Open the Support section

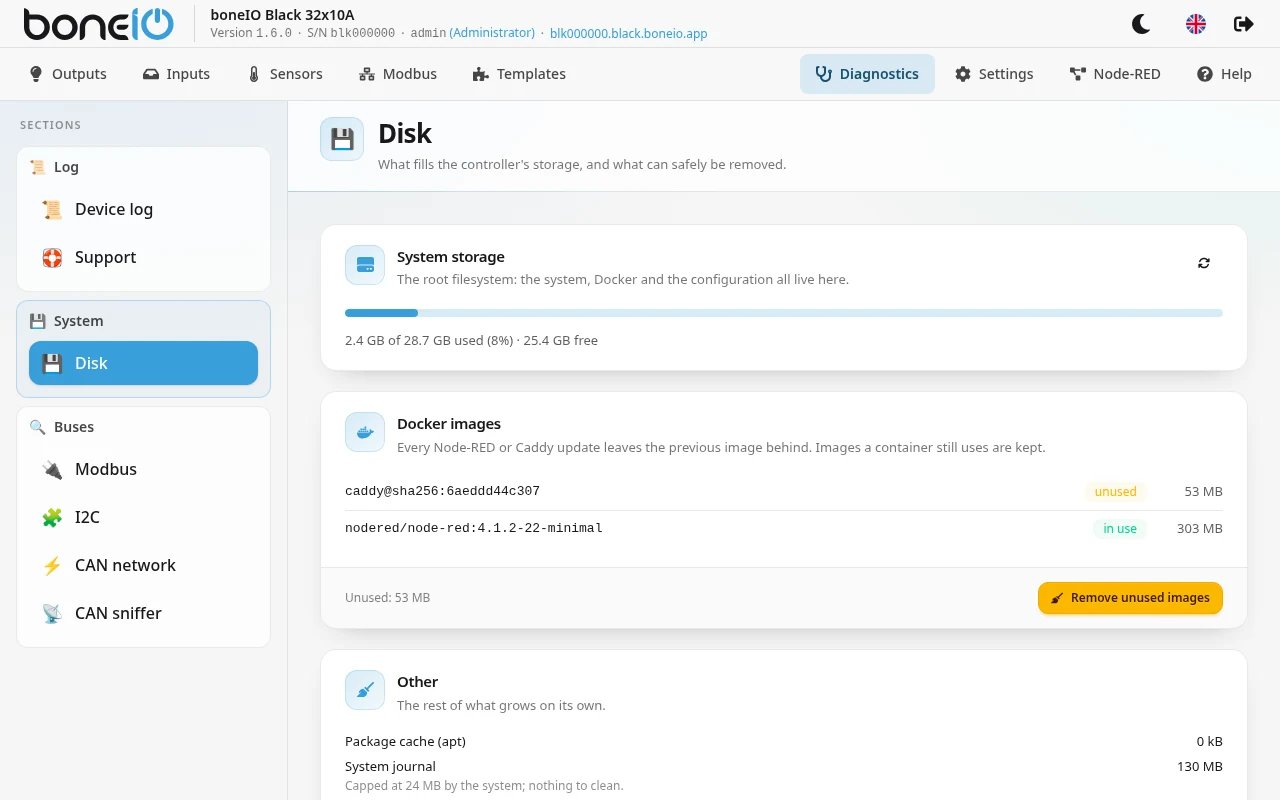[143, 258]
